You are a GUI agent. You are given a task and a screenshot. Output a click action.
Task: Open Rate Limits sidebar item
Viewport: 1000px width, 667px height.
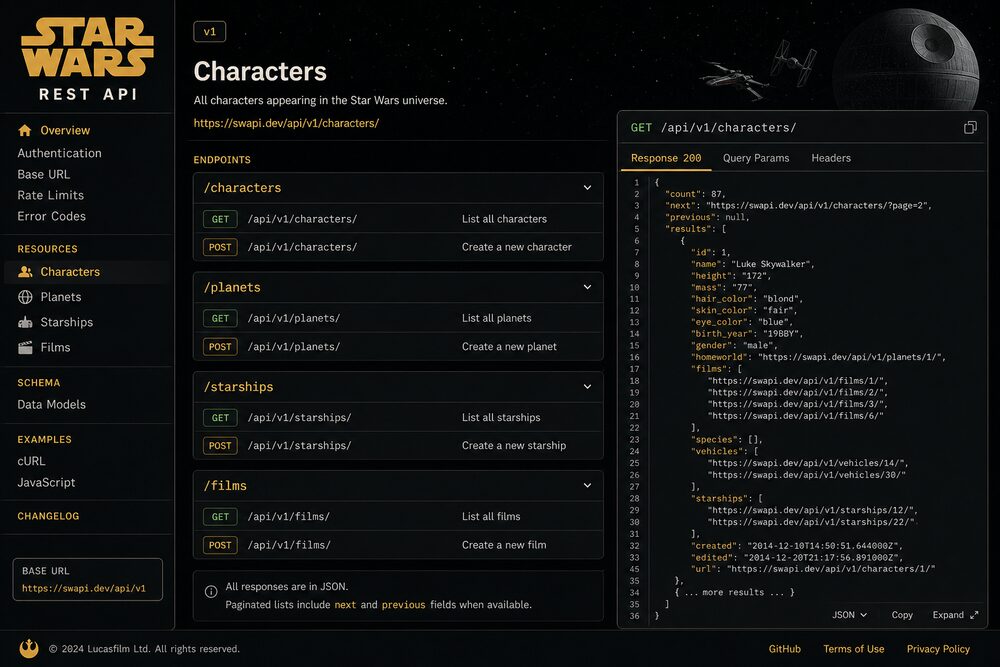pos(50,195)
